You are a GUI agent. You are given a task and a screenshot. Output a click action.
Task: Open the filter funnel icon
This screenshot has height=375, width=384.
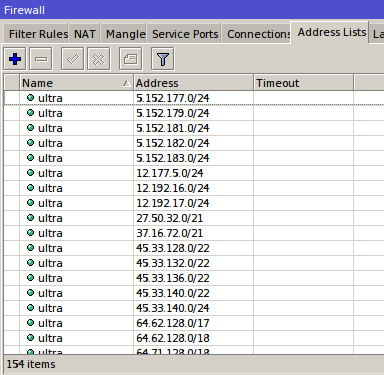pyautogui.click(x=162, y=59)
